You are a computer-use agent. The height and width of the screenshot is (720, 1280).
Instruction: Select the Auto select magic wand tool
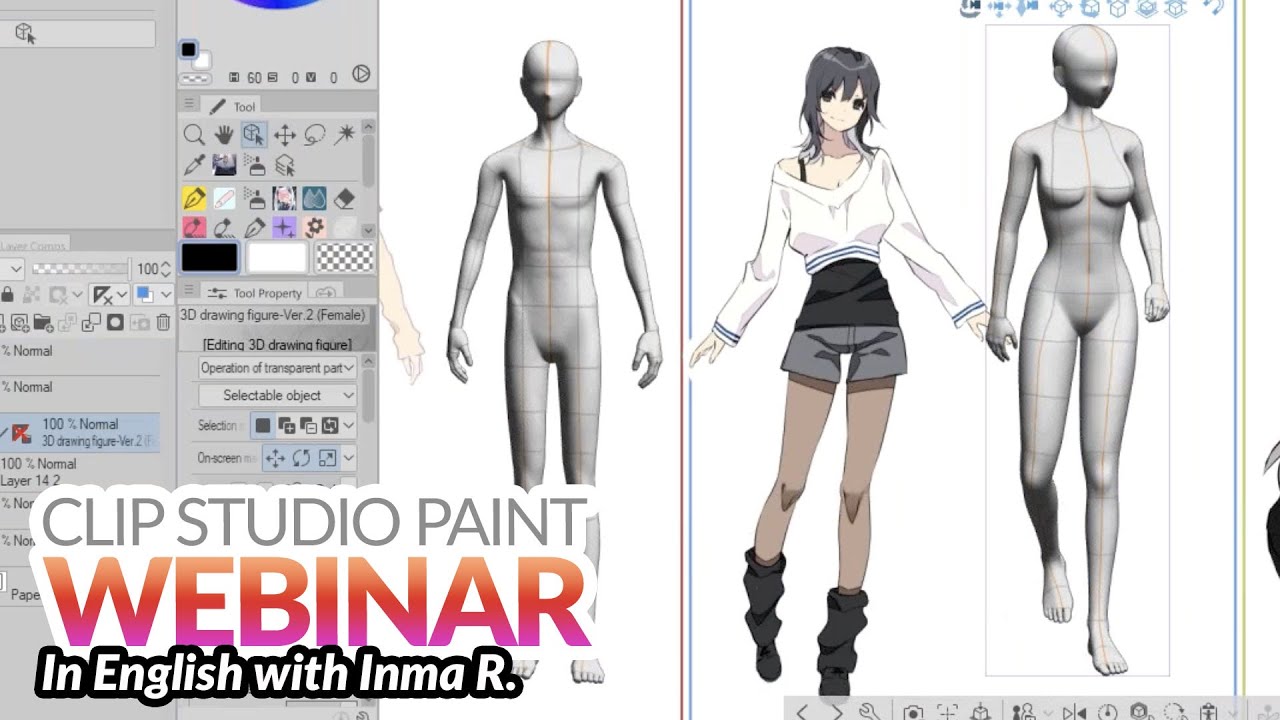[345, 134]
